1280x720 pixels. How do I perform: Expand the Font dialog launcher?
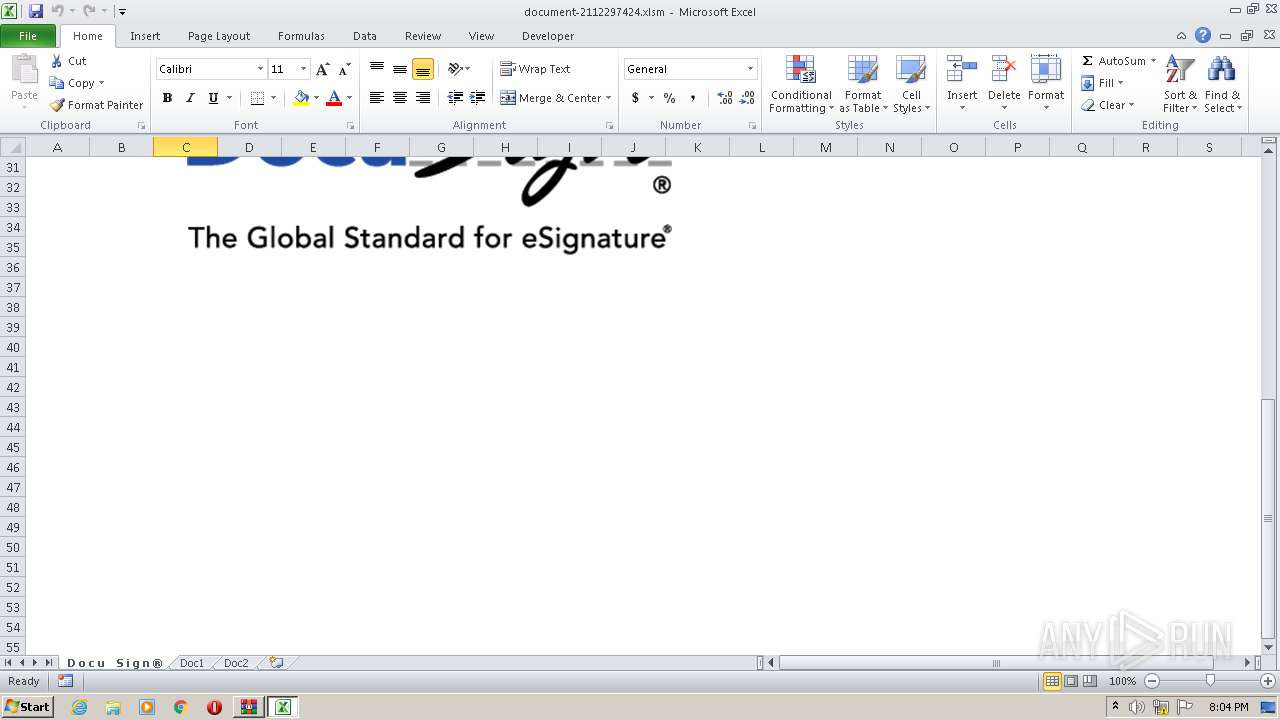tap(350, 126)
